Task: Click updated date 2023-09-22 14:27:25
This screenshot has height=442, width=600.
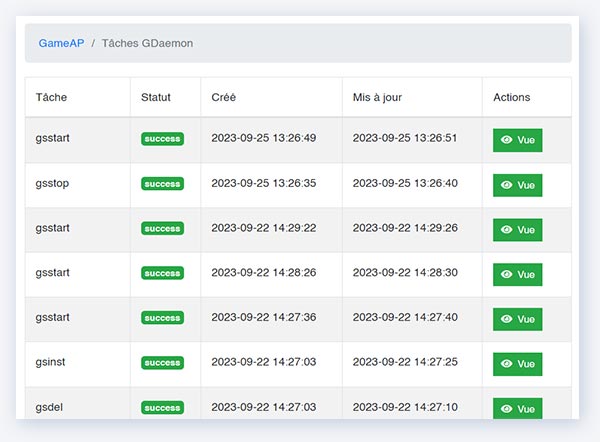Action: 405,362
